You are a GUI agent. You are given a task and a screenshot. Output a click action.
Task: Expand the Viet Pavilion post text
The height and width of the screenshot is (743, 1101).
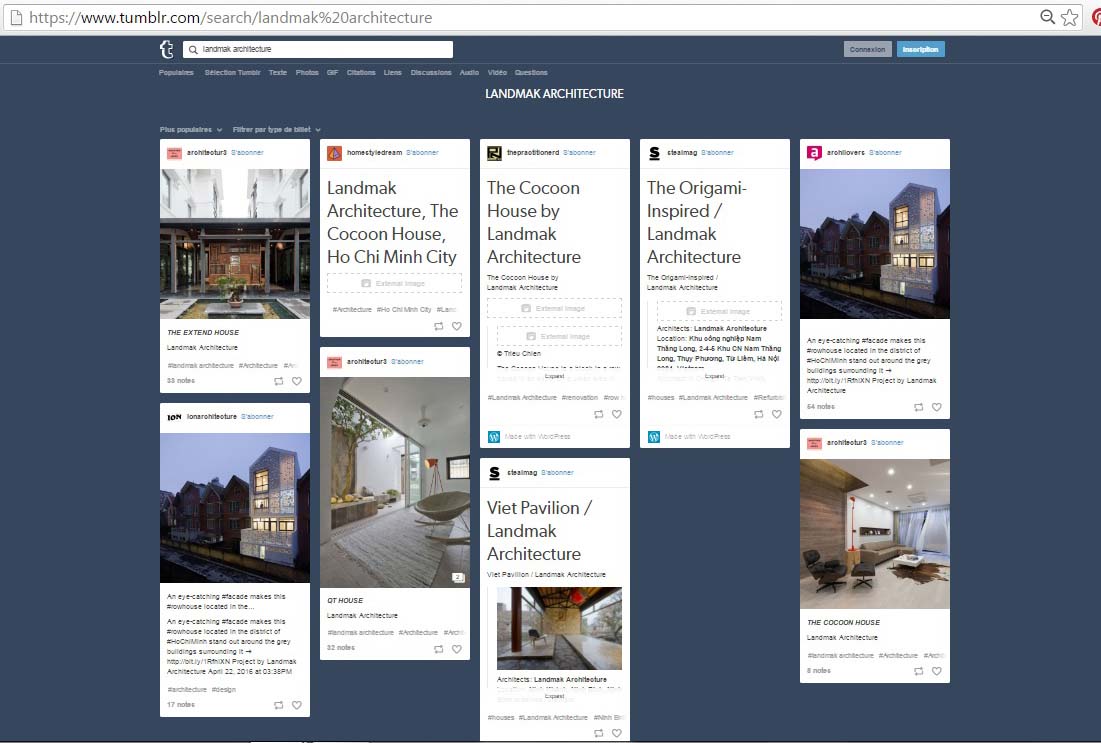(555, 697)
